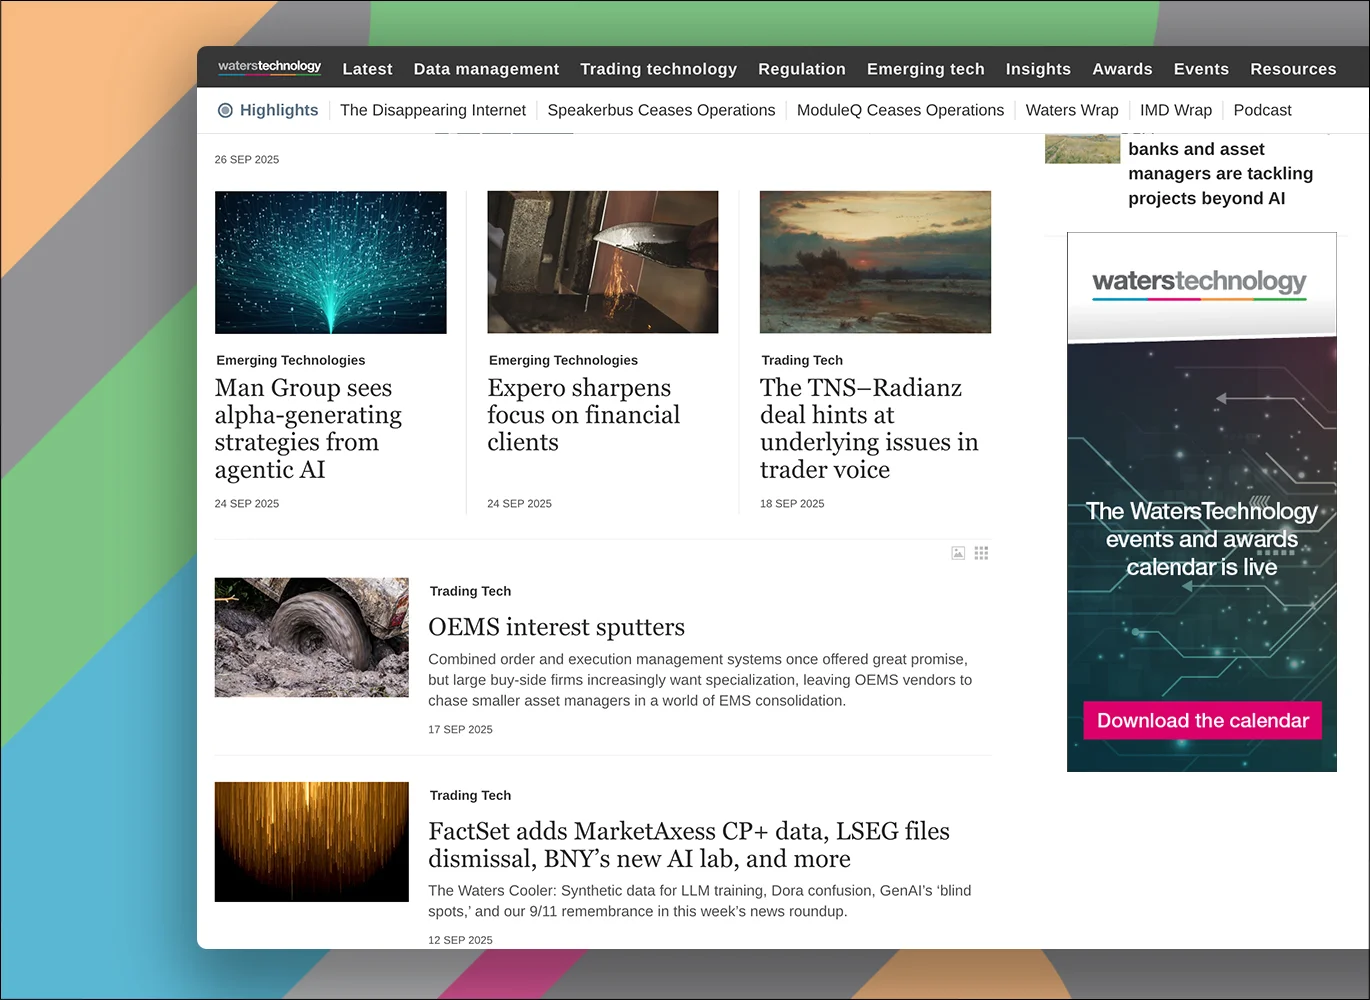Select the Emerging tech nav item

925,69
